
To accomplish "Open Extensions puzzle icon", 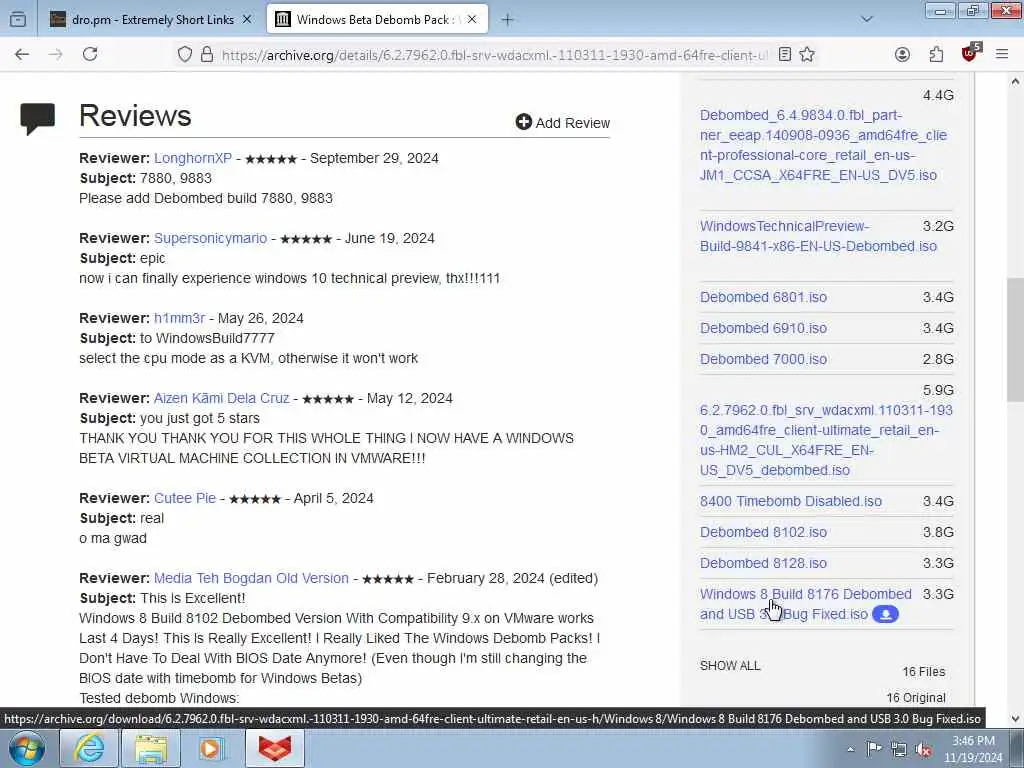I will coord(936,55).
